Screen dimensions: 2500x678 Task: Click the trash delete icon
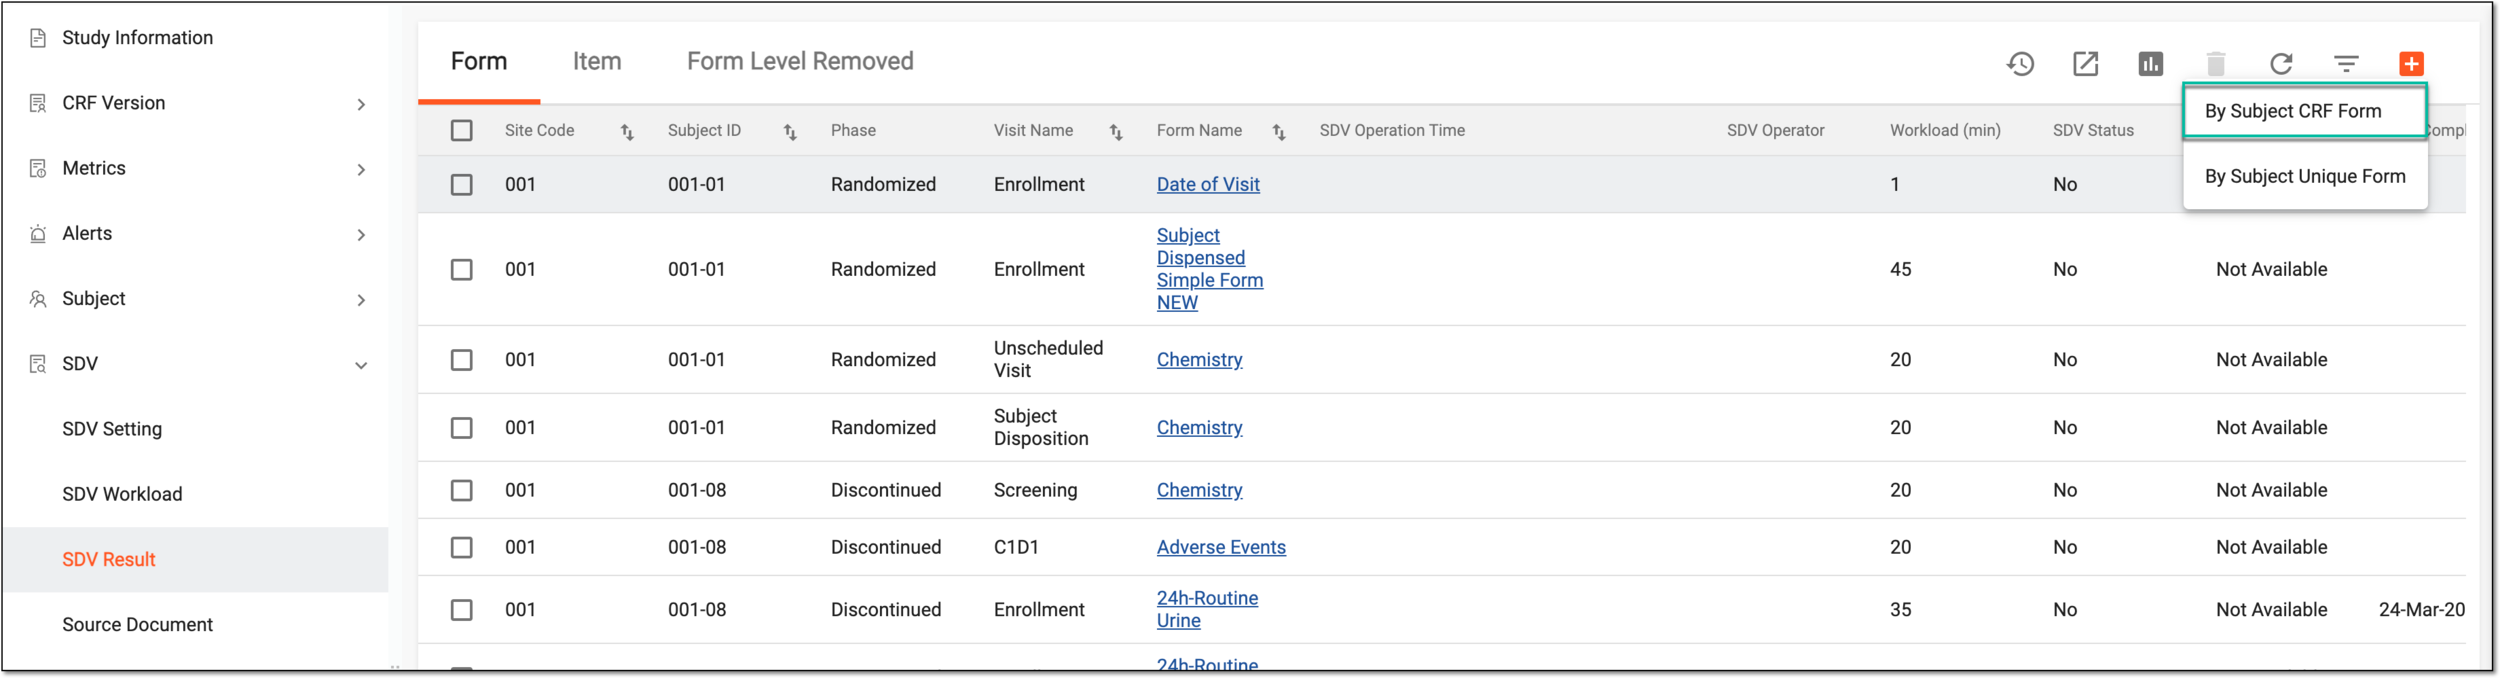point(2216,64)
